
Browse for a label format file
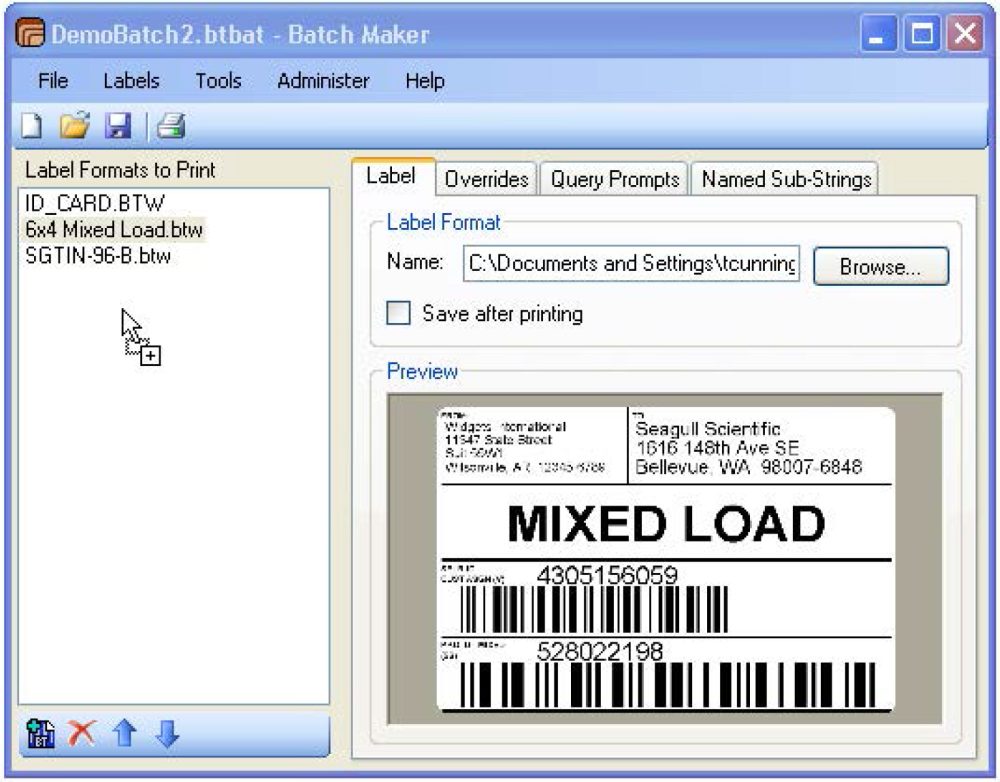(x=880, y=265)
